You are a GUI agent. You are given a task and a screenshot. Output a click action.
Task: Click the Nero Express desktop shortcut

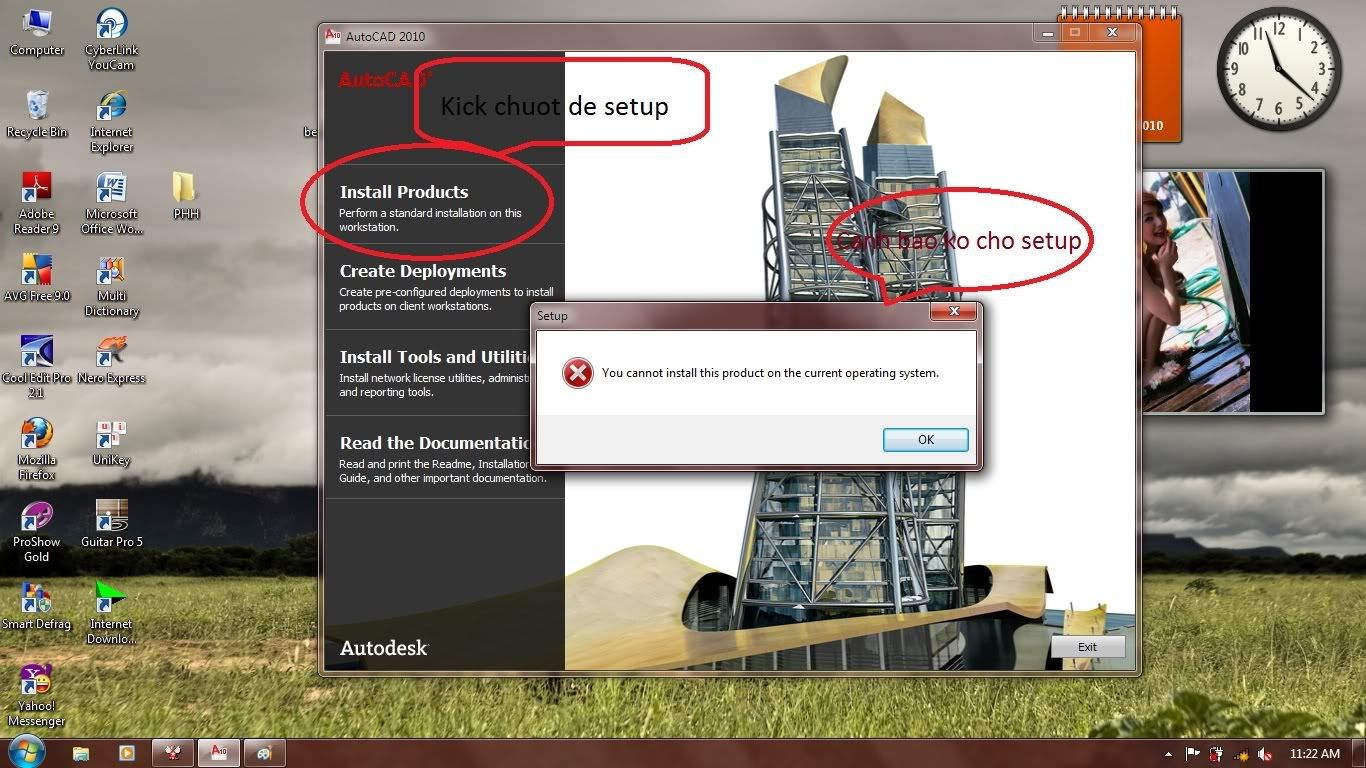tap(111, 360)
